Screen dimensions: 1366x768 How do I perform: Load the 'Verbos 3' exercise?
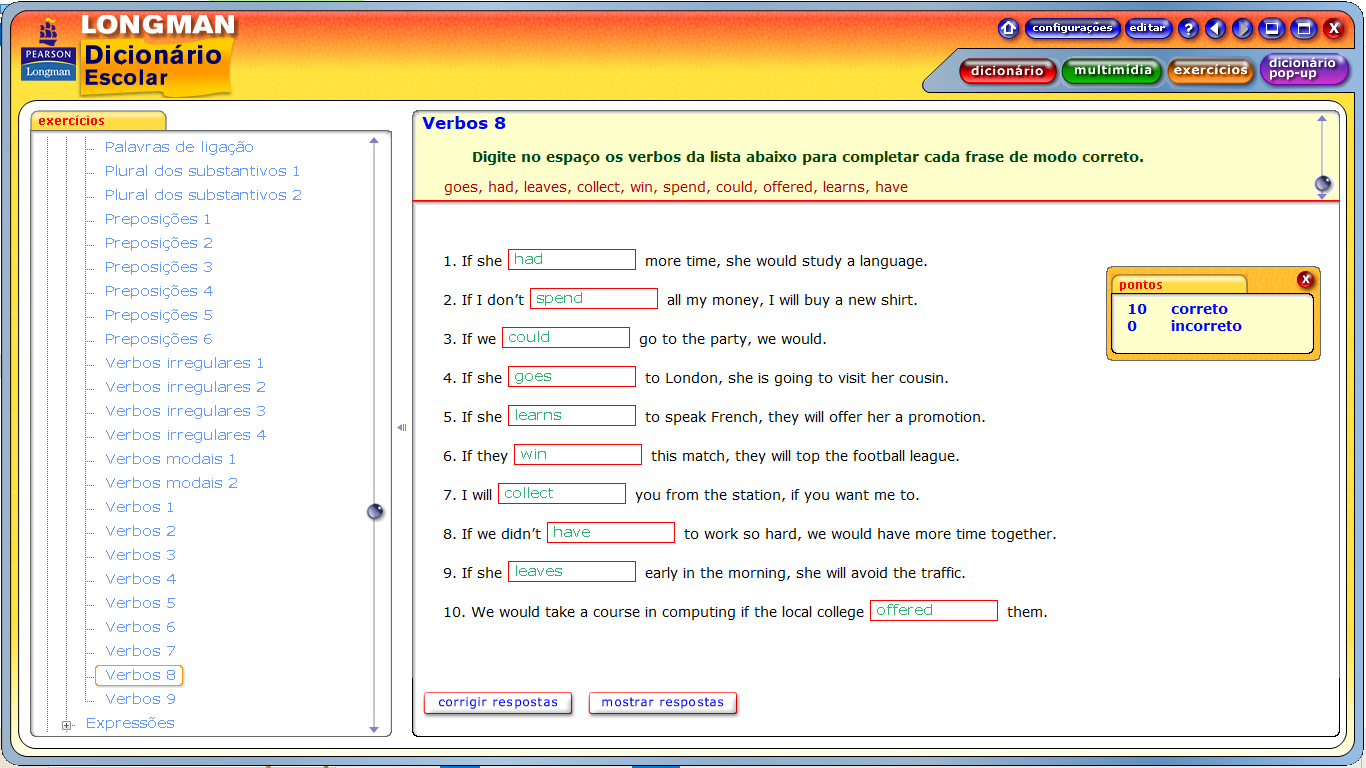(x=140, y=555)
